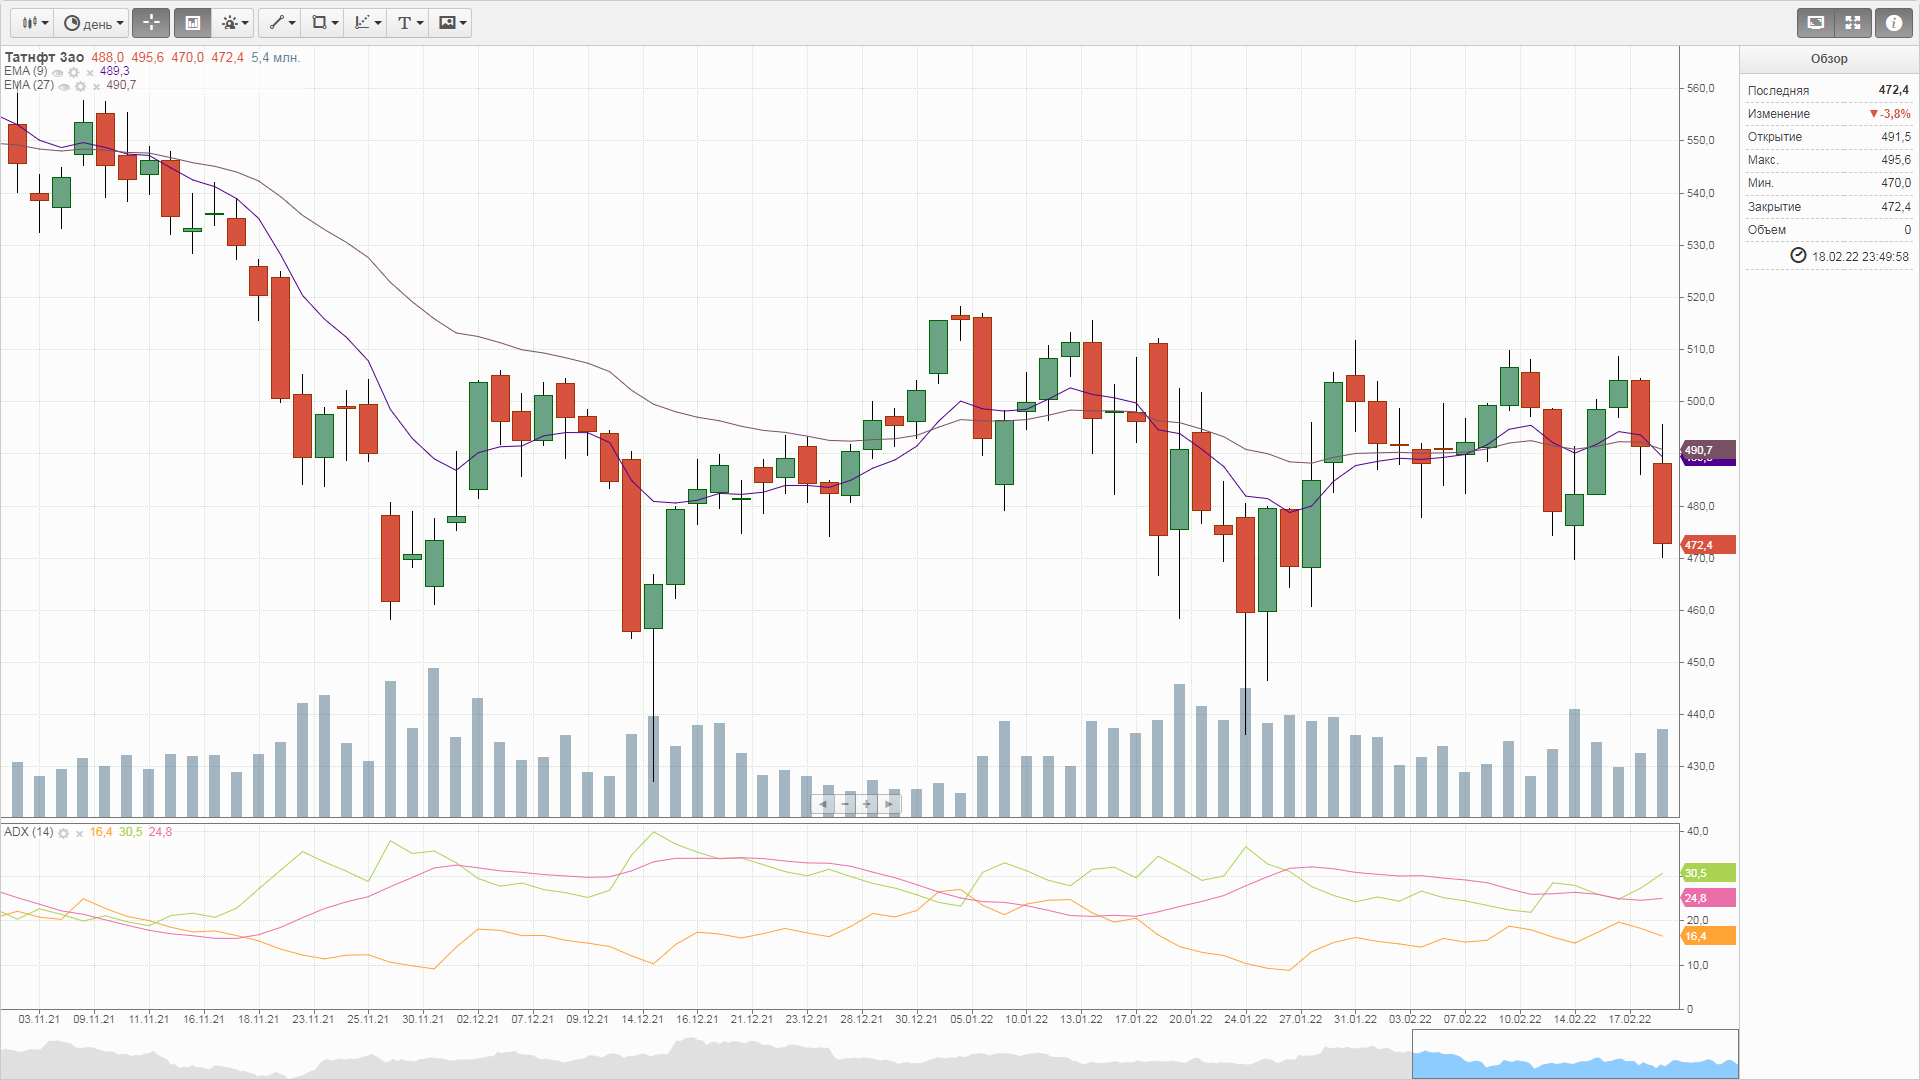This screenshot has width=1920, height=1080.
Task: Click the 'Татнфт 3ао' instrument title
Action: coord(44,57)
